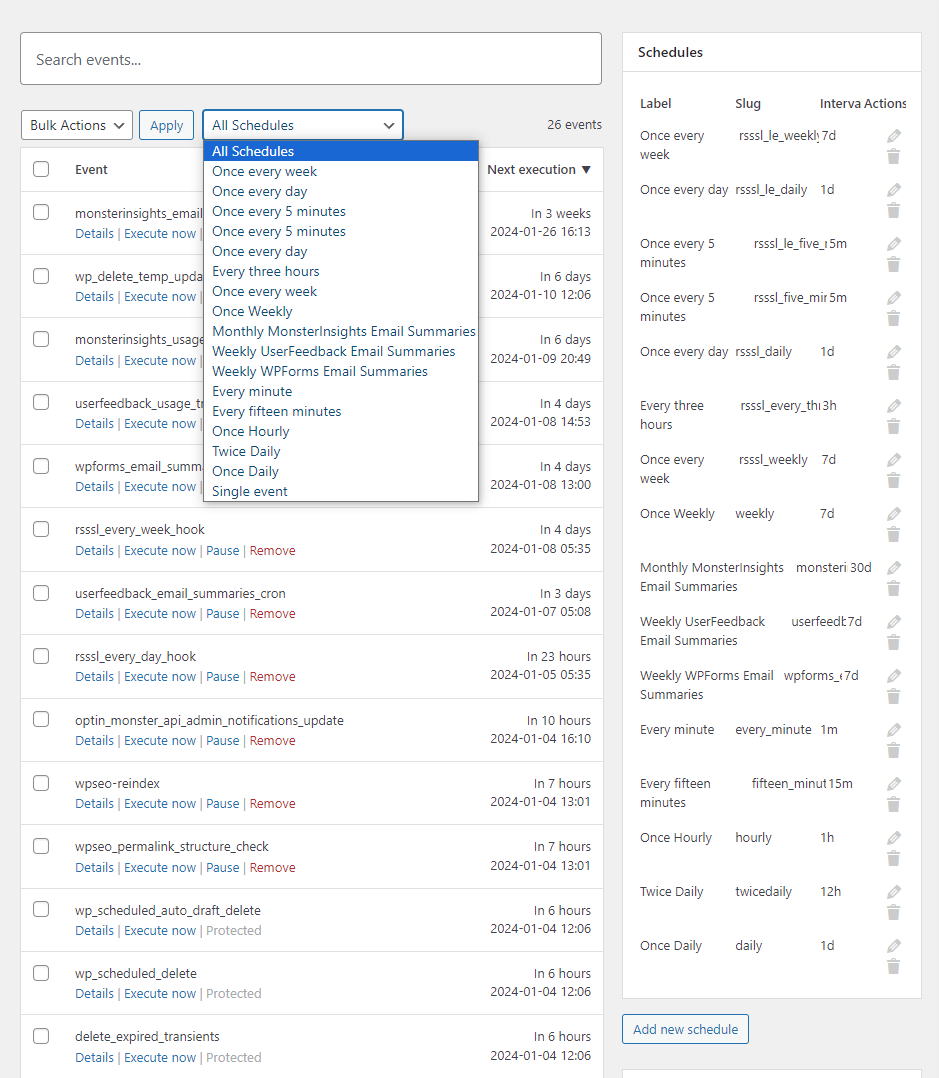Viewport: 939px width, 1078px height.
Task: Edit Weekly UserFeedback Email Summaries schedule
Action: point(894,622)
